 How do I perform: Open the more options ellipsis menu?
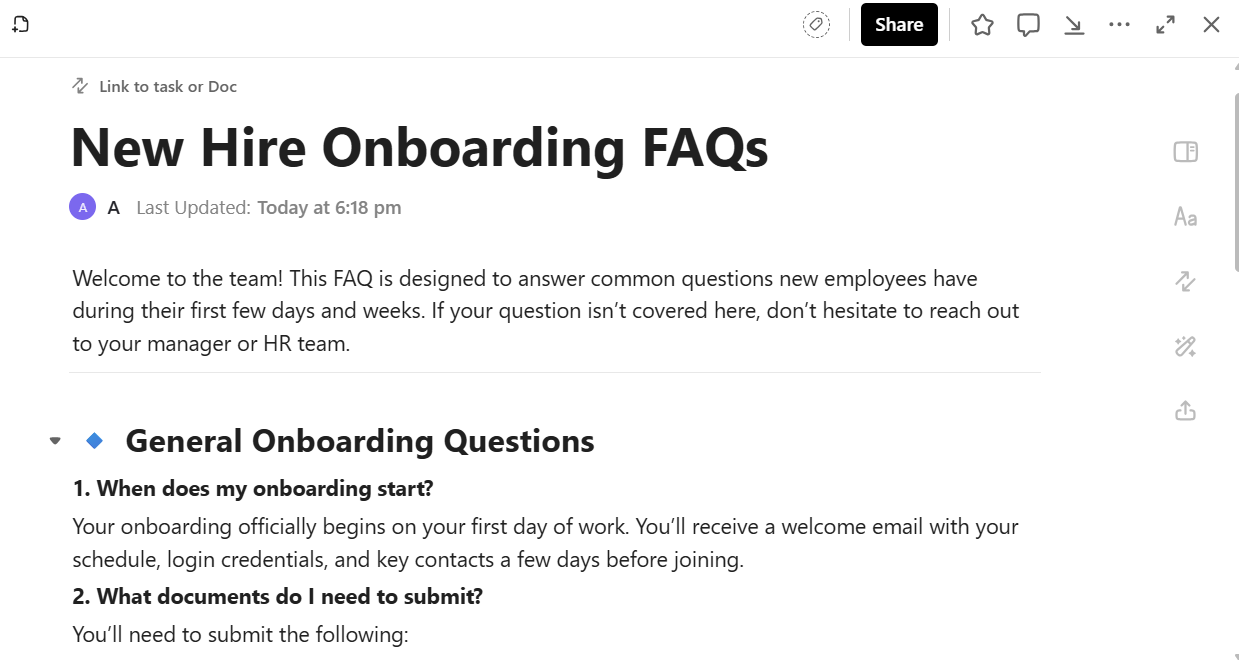1119,24
